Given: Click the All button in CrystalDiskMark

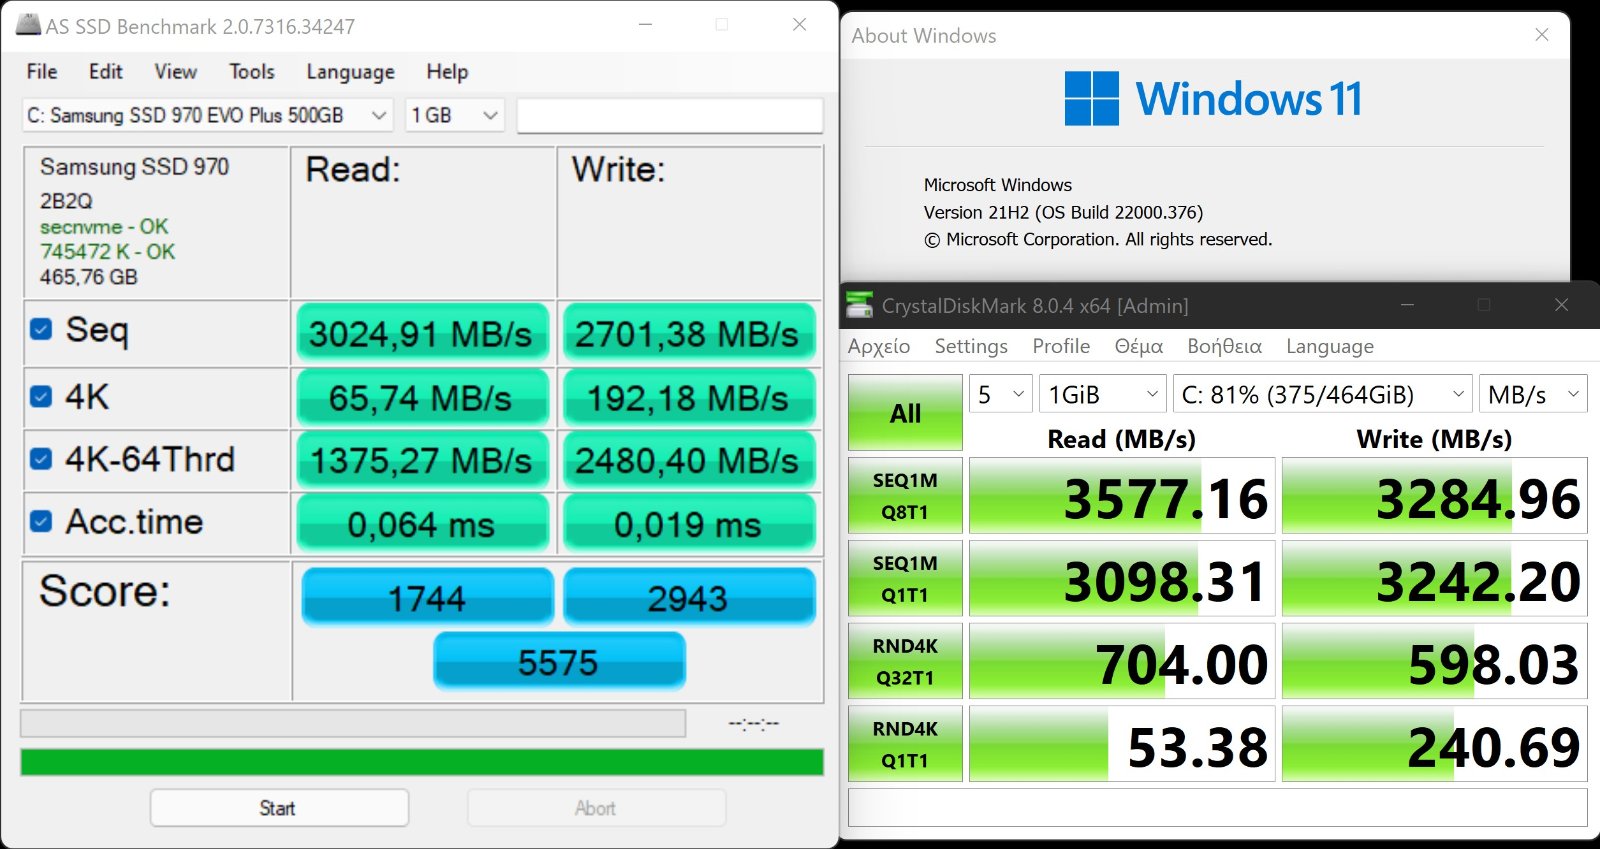Looking at the screenshot, I should tap(905, 413).
